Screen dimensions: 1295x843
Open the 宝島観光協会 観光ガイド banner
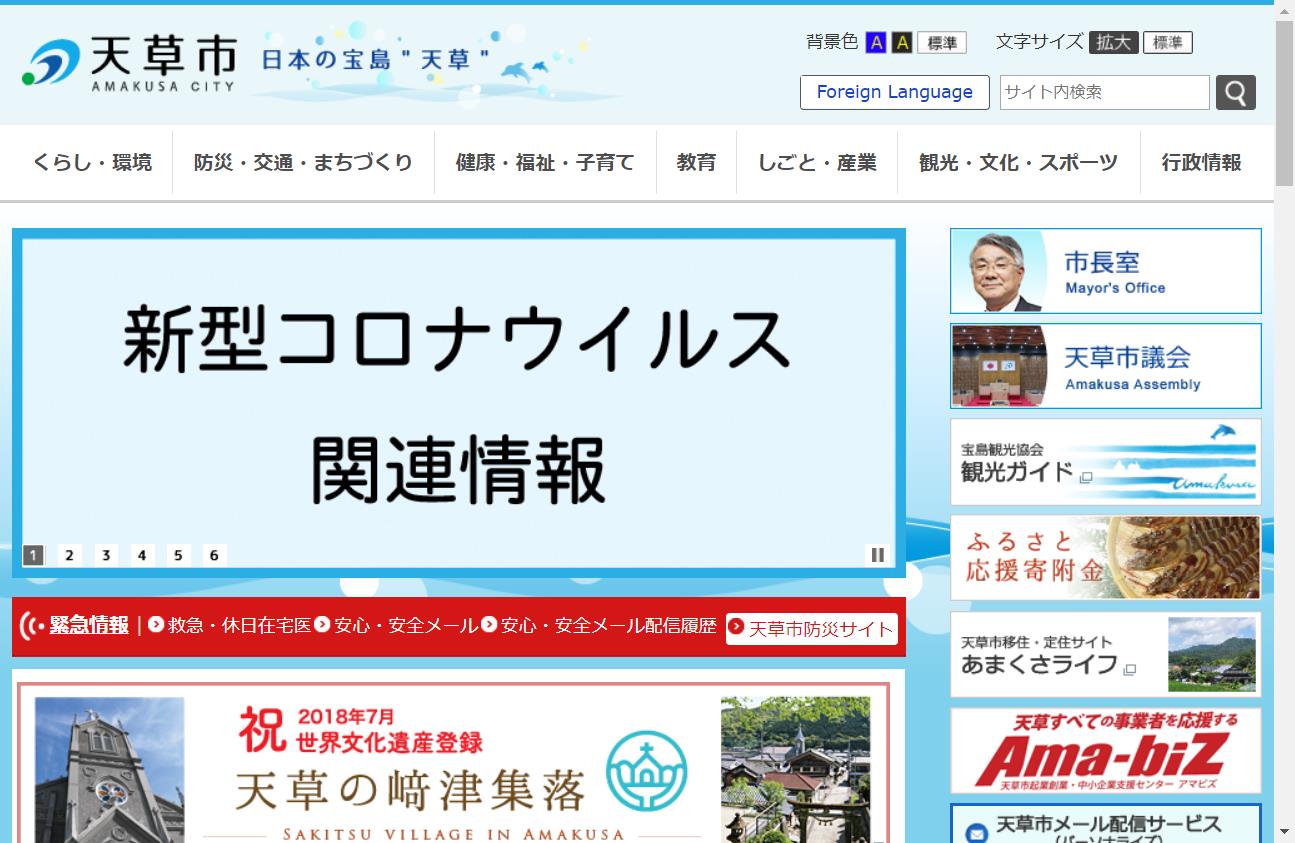click(x=1104, y=461)
